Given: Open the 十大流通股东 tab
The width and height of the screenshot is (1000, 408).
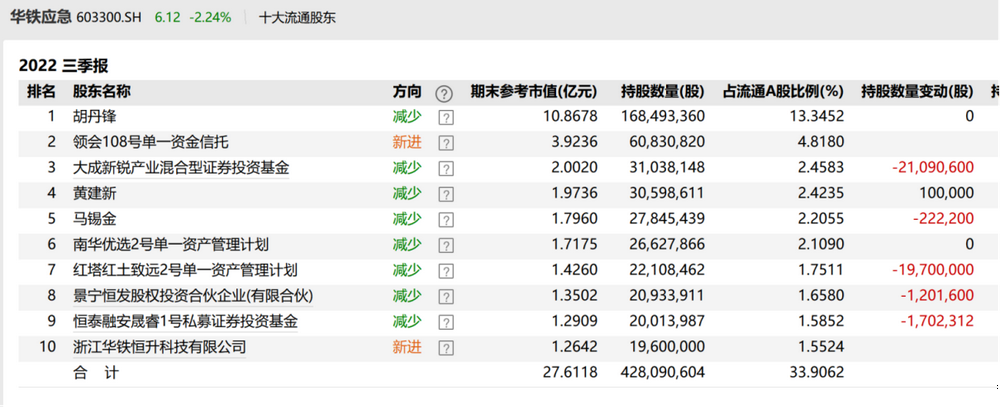Looking at the screenshot, I should pos(297,18).
